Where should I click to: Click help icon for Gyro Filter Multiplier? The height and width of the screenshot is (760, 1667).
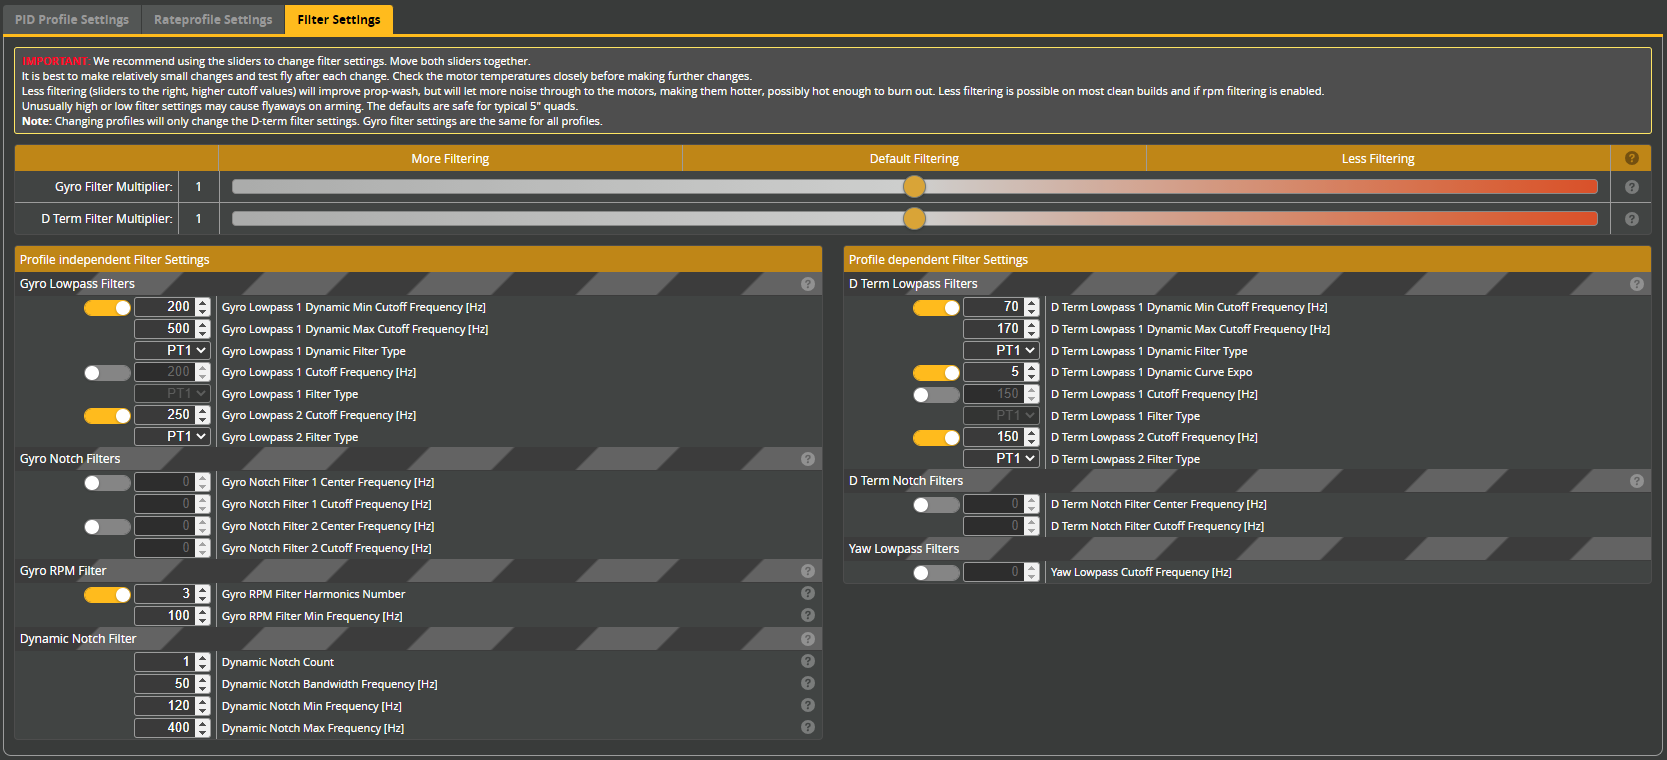1631,187
